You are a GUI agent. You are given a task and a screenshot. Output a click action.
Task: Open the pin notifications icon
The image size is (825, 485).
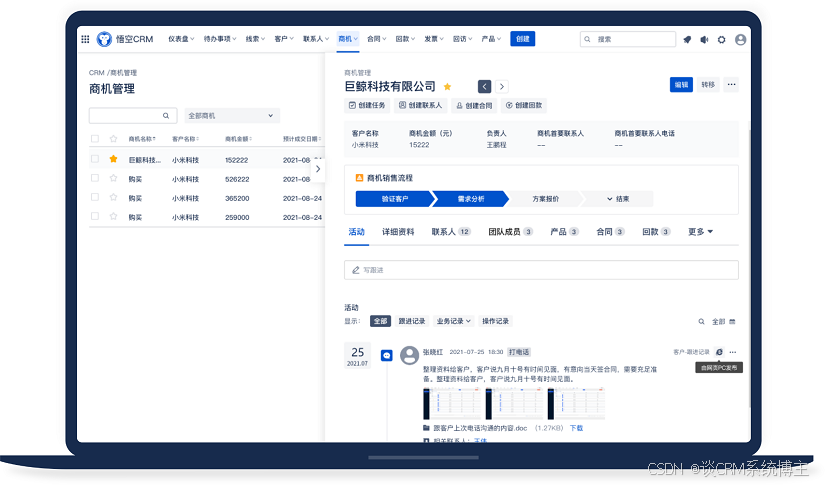(x=687, y=39)
